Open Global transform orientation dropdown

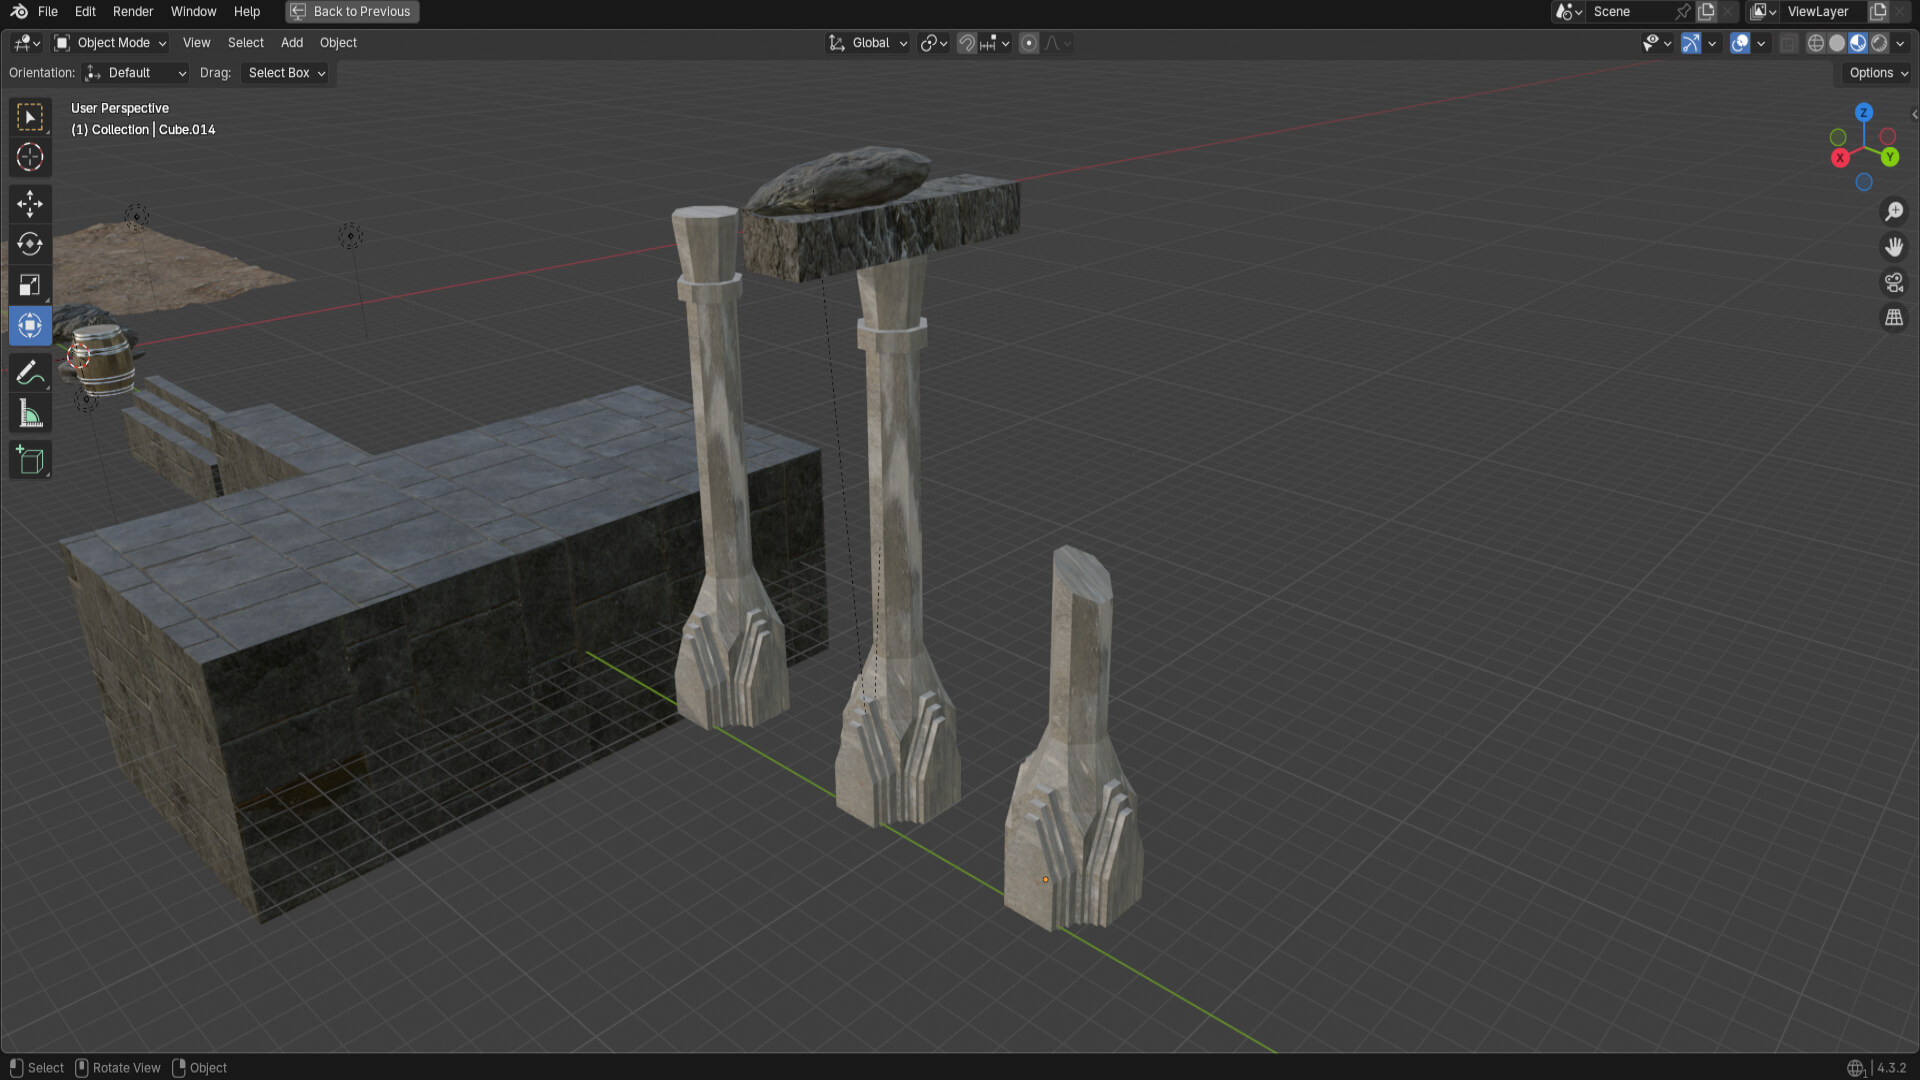[x=868, y=43]
